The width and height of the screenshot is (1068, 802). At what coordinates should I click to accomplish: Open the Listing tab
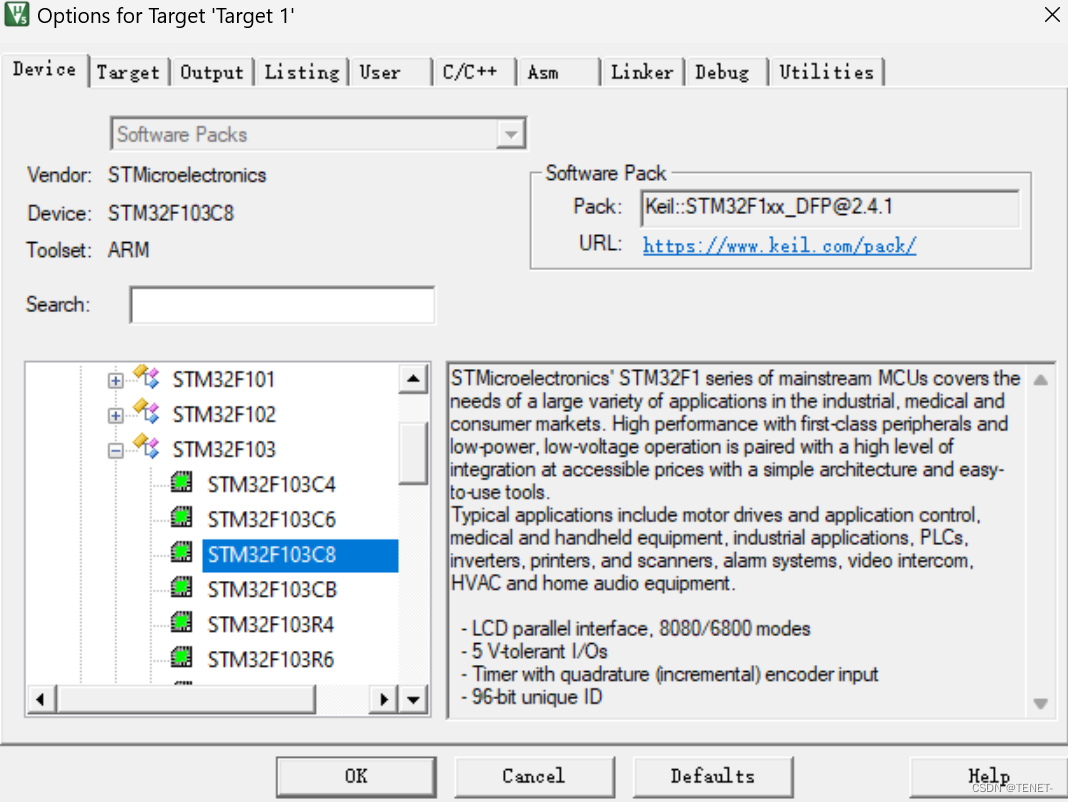pyautogui.click(x=302, y=72)
